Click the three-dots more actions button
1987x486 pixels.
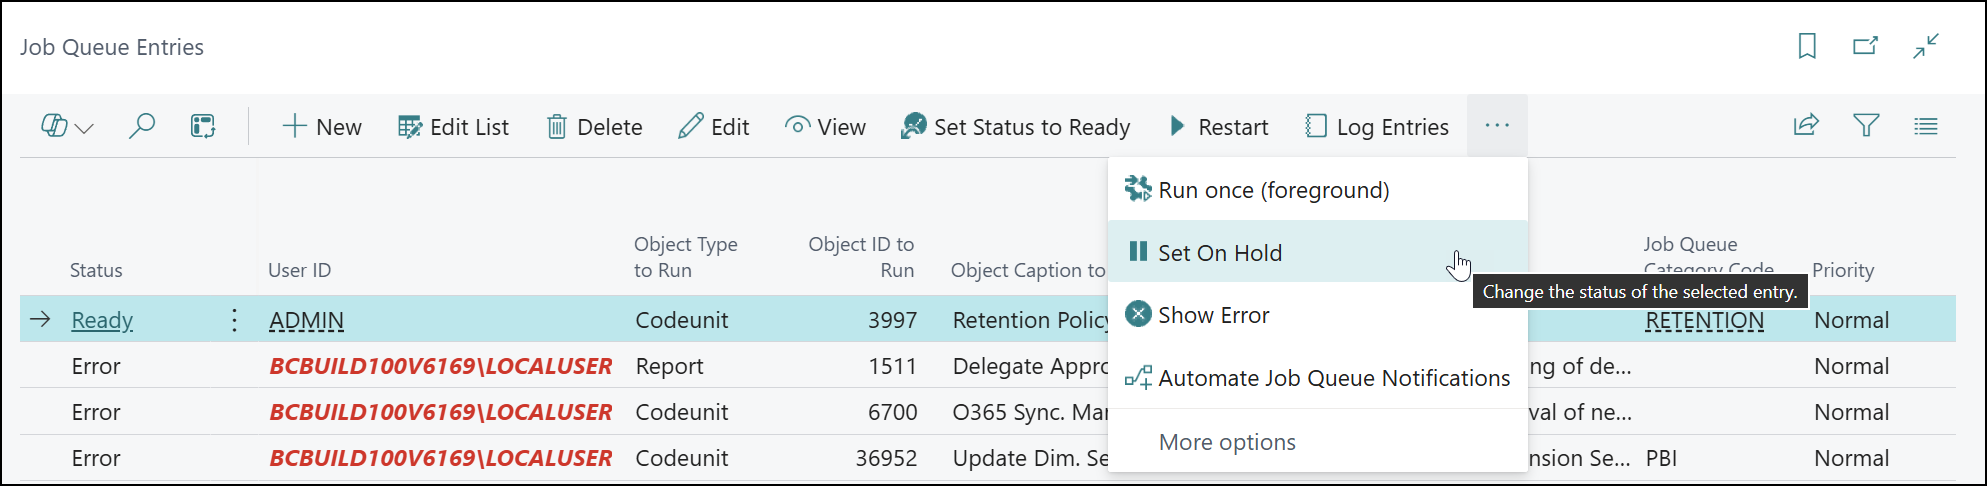1497,126
